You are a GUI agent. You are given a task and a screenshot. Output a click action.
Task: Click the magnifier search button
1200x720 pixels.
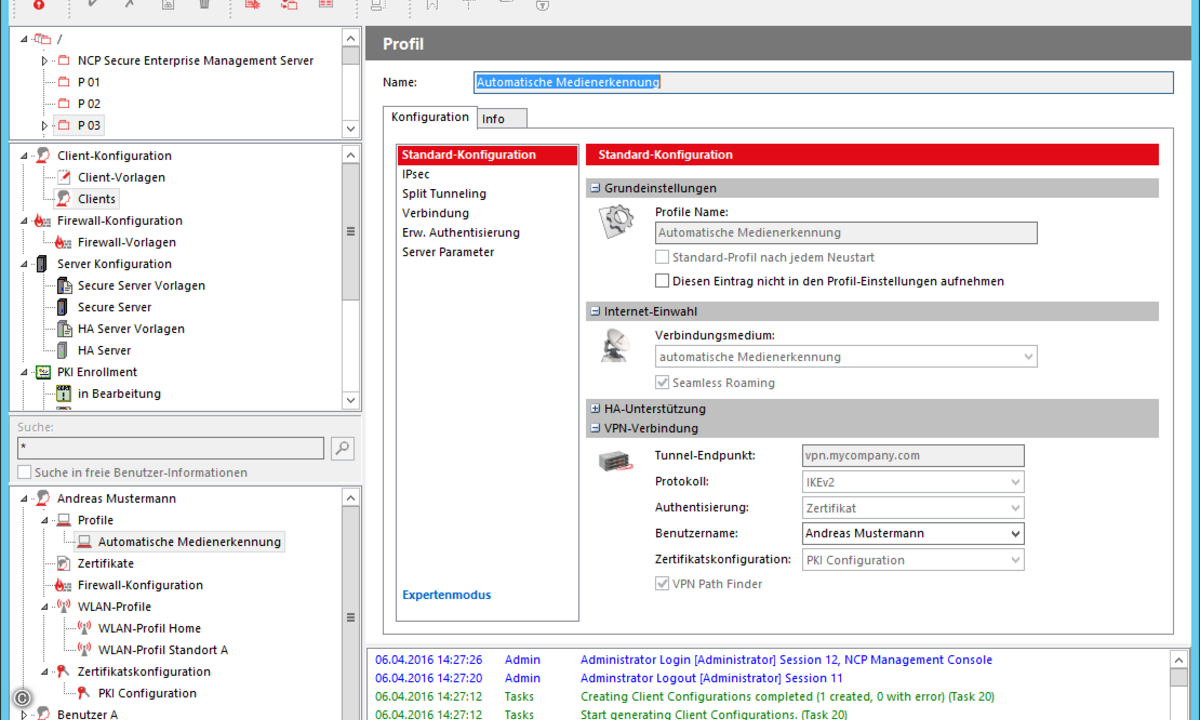pos(342,448)
